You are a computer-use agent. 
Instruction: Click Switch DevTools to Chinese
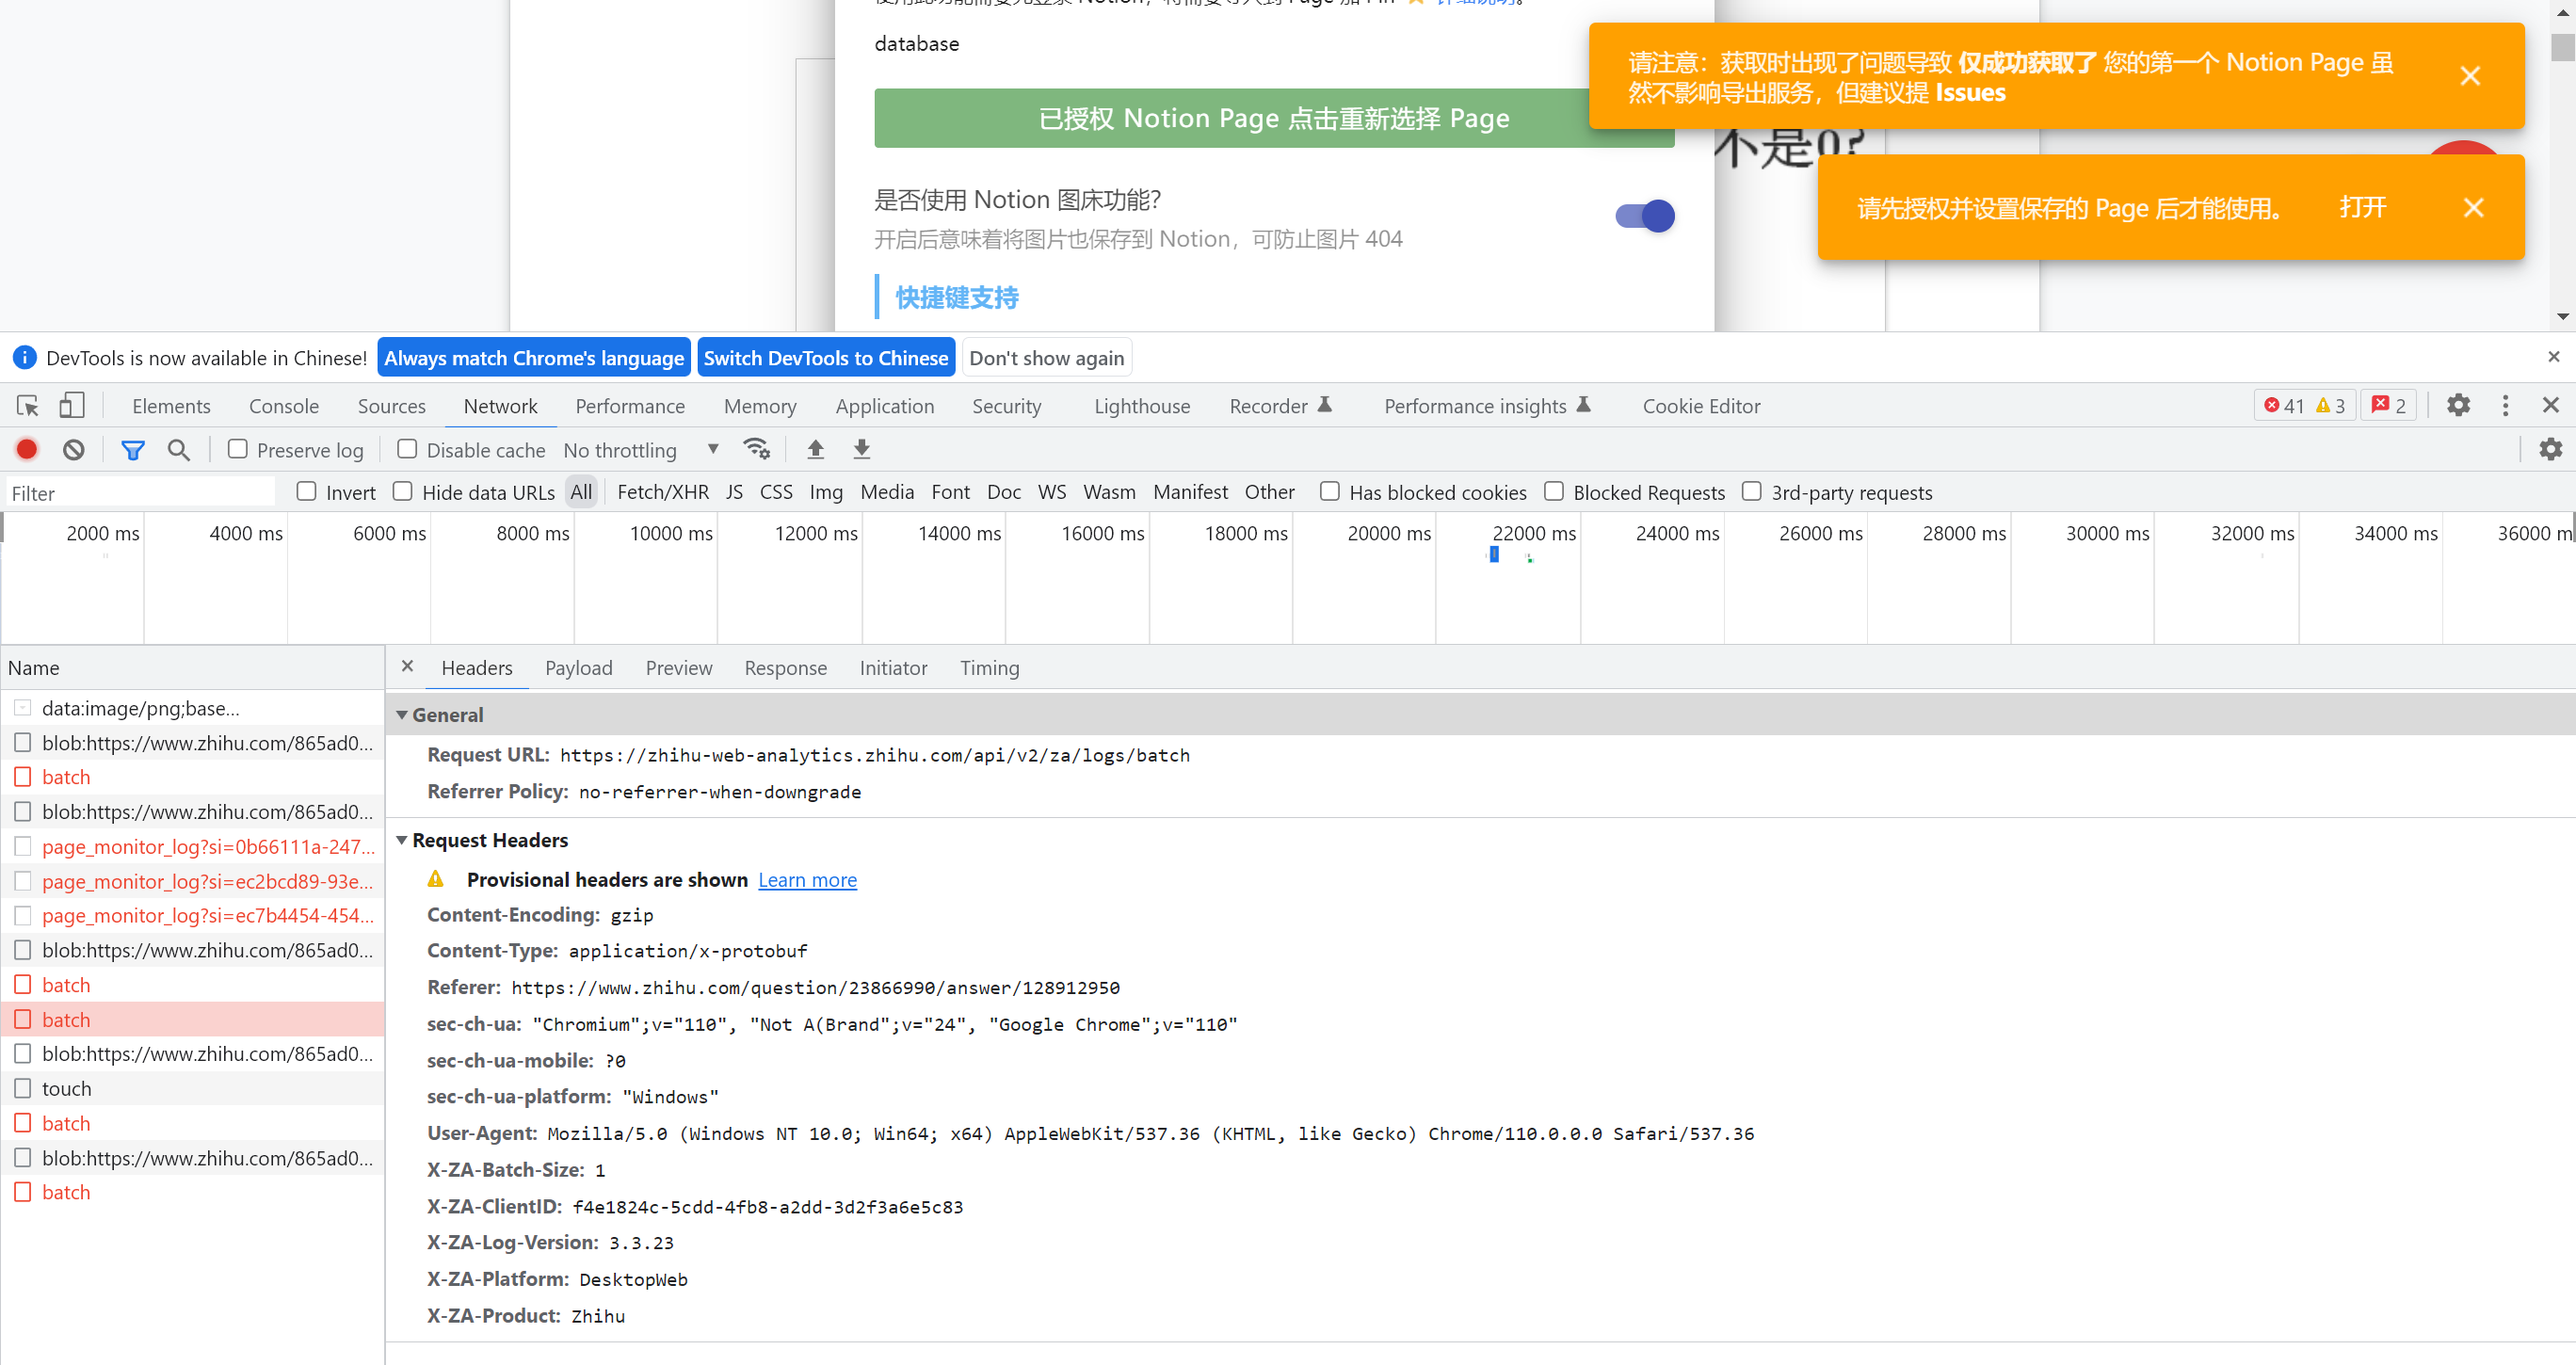(x=826, y=357)
